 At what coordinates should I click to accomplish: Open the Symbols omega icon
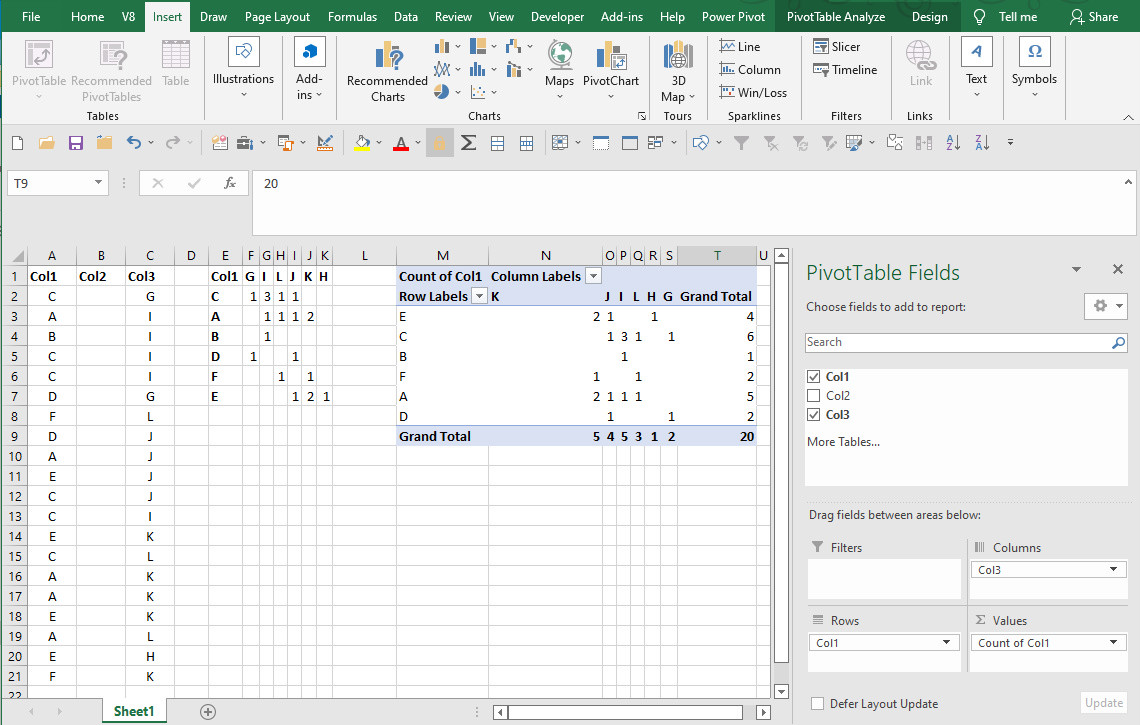coord(1034,67)
